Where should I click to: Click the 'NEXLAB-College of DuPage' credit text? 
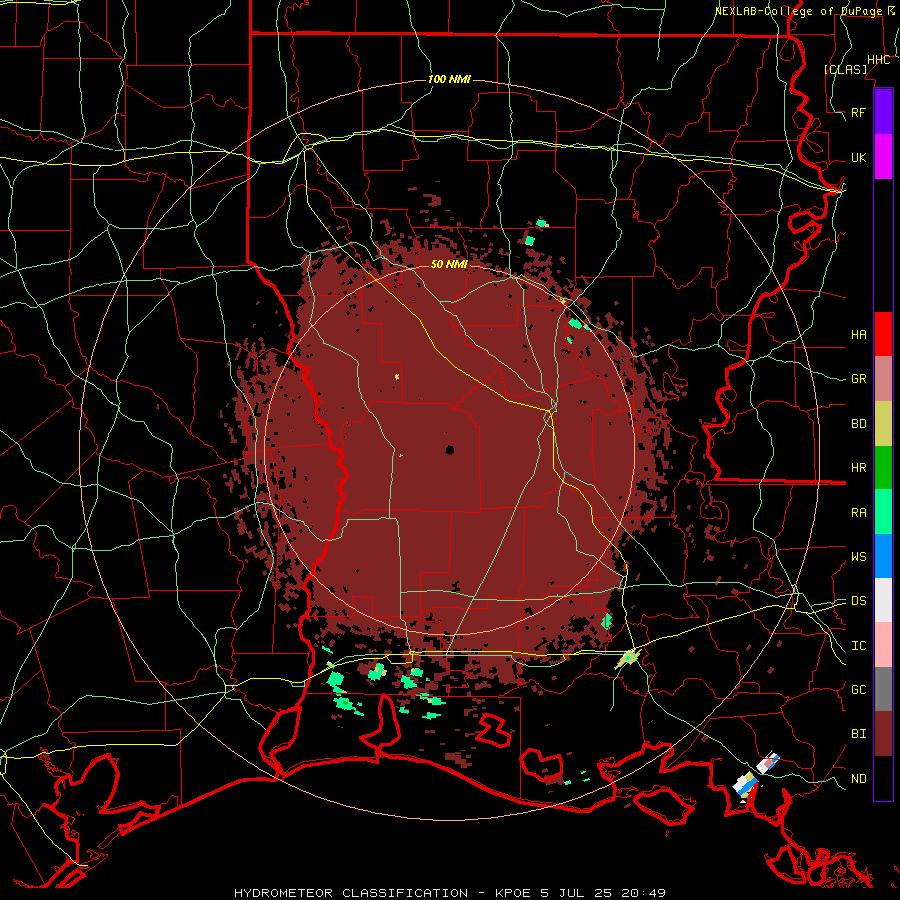point(798,11)
